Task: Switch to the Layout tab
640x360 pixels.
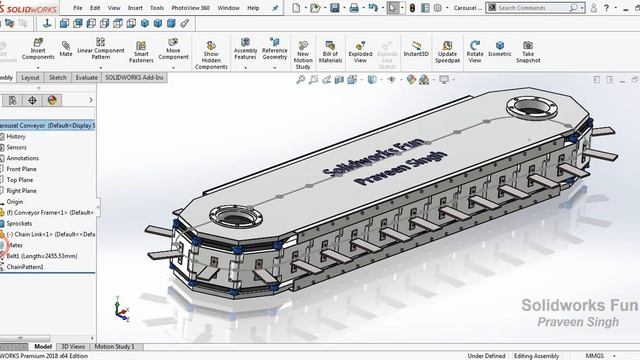Action: coord(30,78)
